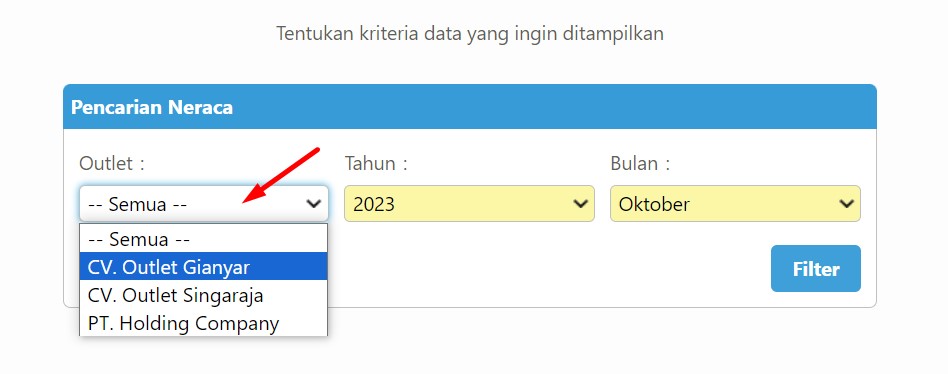
Task: Click the chevron arrow on the Bulan select
Action: pyautogui.click(x=846, y=204)
